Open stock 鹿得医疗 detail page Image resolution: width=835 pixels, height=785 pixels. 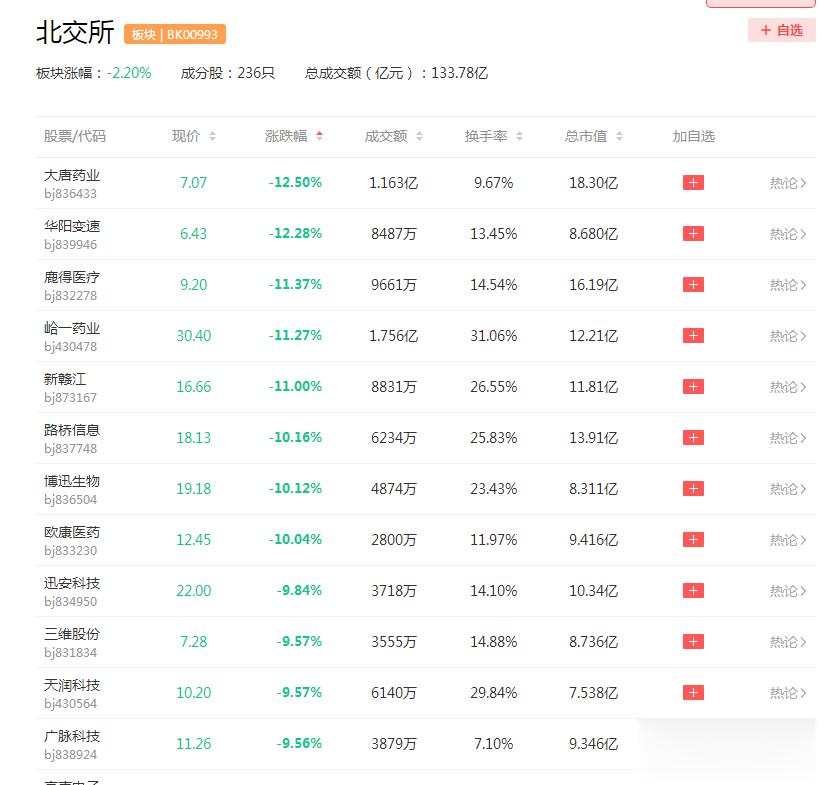click(x=72, y=277)
